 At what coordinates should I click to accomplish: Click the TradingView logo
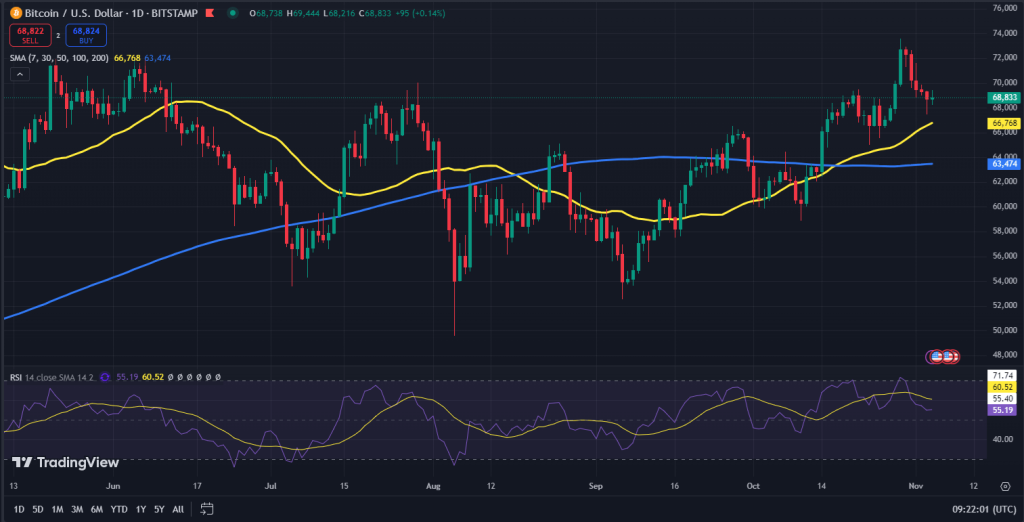(x=66, y=463)
